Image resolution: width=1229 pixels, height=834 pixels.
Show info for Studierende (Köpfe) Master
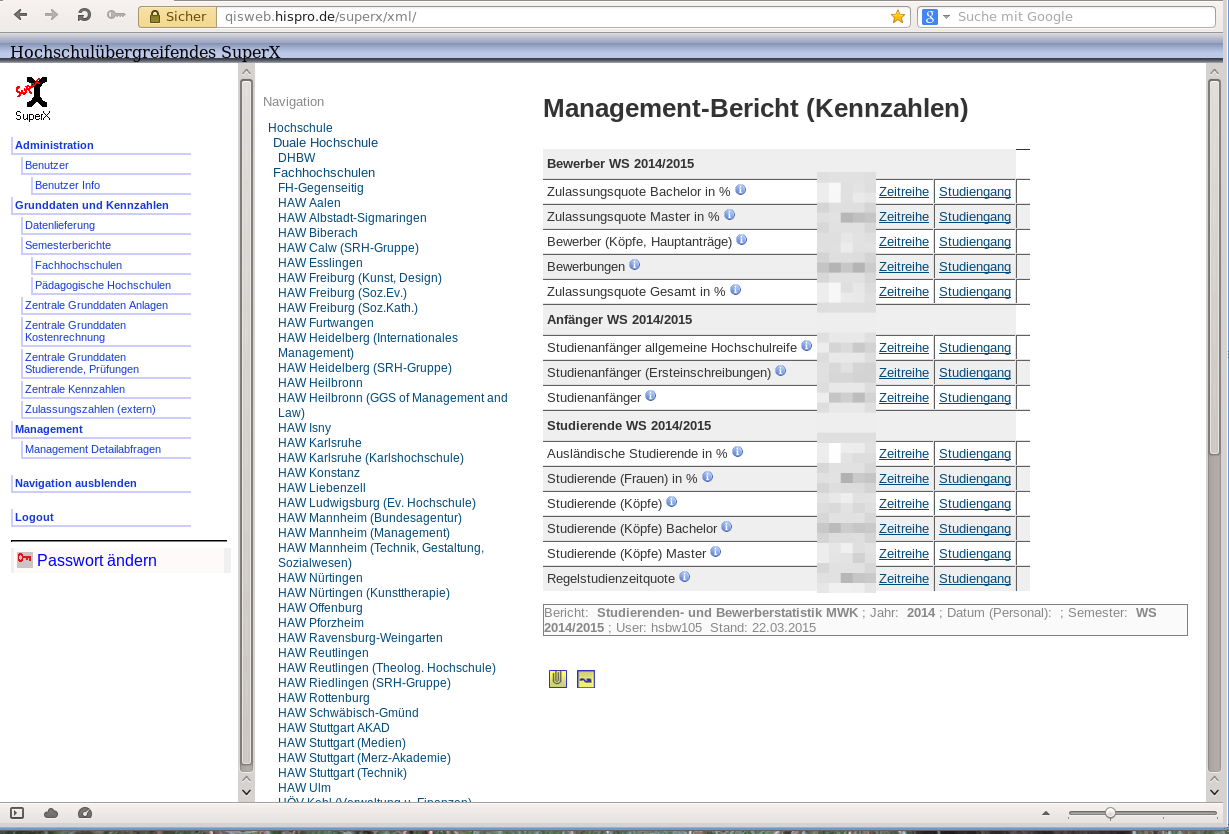click(x=715, y=552)
